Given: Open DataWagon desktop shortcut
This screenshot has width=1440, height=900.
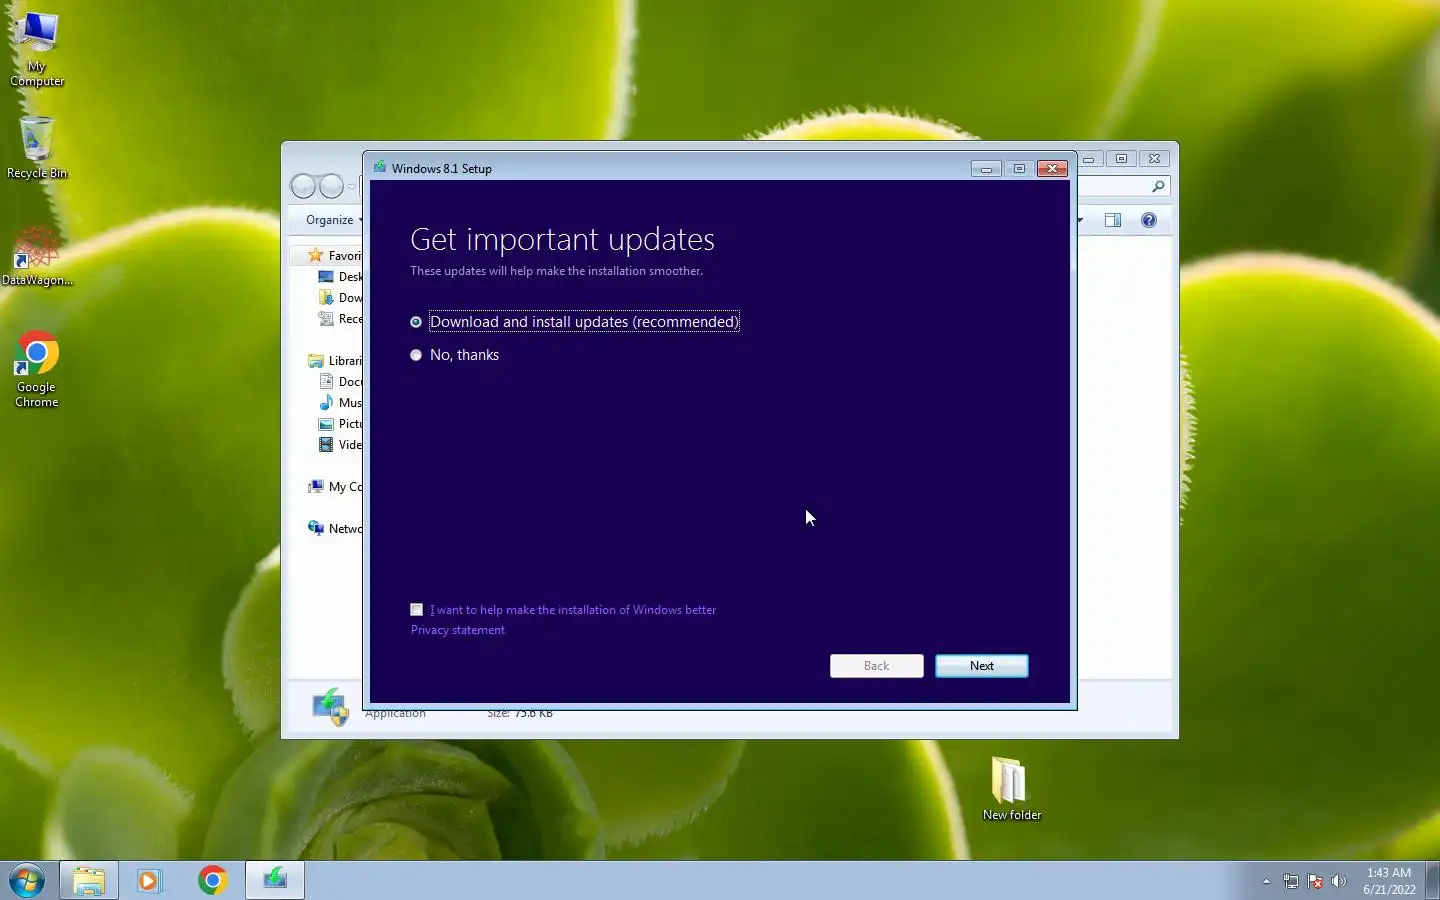Looking at the screenshot, I should click(37, 255).
